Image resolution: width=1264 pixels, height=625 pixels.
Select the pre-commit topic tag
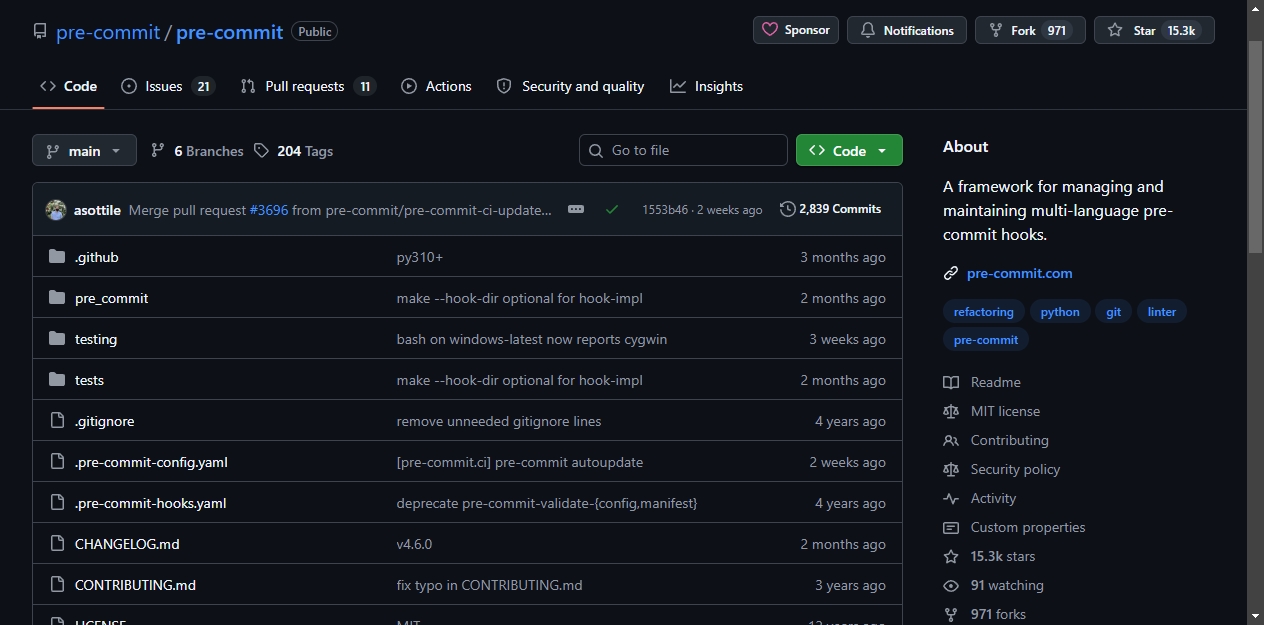tap(986, 340)
